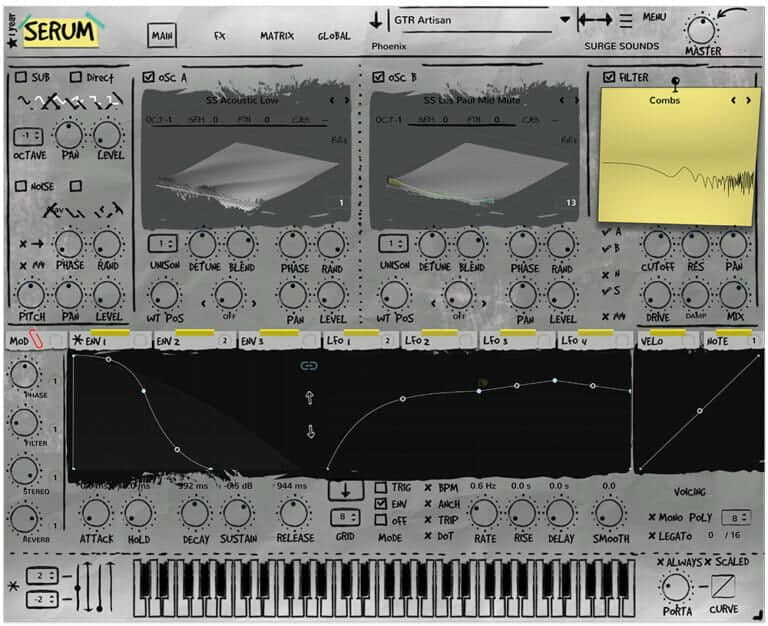Toggle the portamento ALWAYS option
The image size is (768, 626).
679,562
